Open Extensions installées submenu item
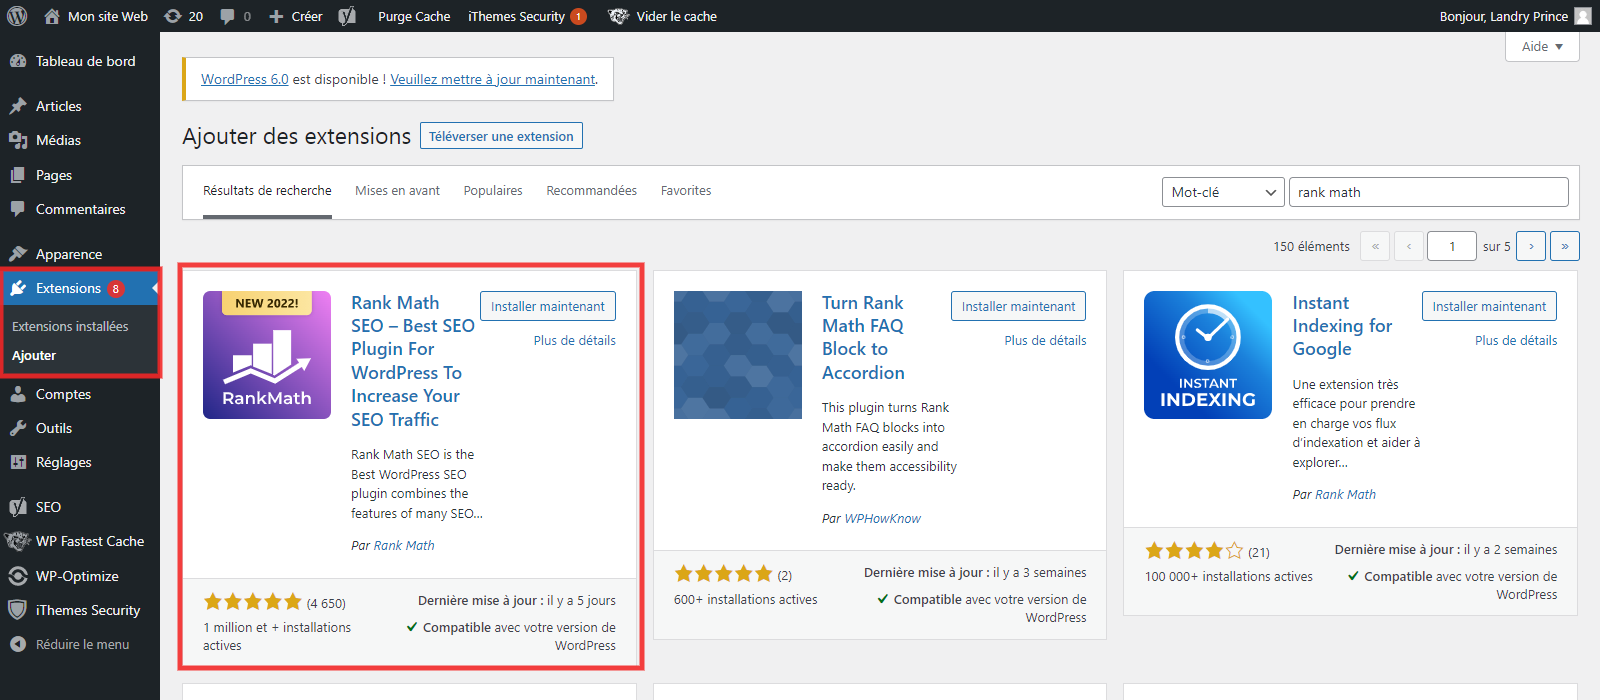The image size is (1600, 700). pyautogui.click(x=70, y=326)
